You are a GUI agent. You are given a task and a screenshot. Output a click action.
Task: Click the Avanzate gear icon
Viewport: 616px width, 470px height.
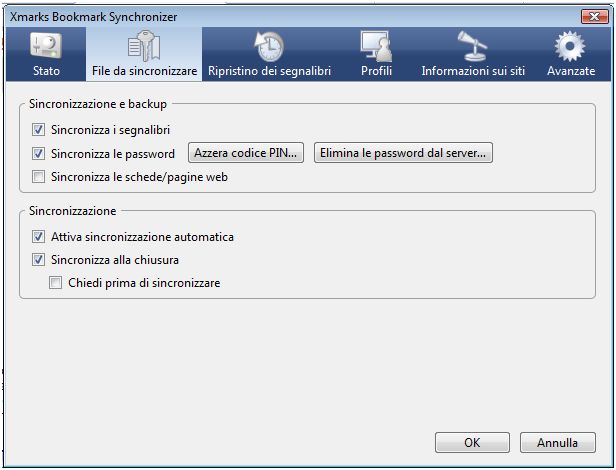pyautogui.click(x=571, y=46)
